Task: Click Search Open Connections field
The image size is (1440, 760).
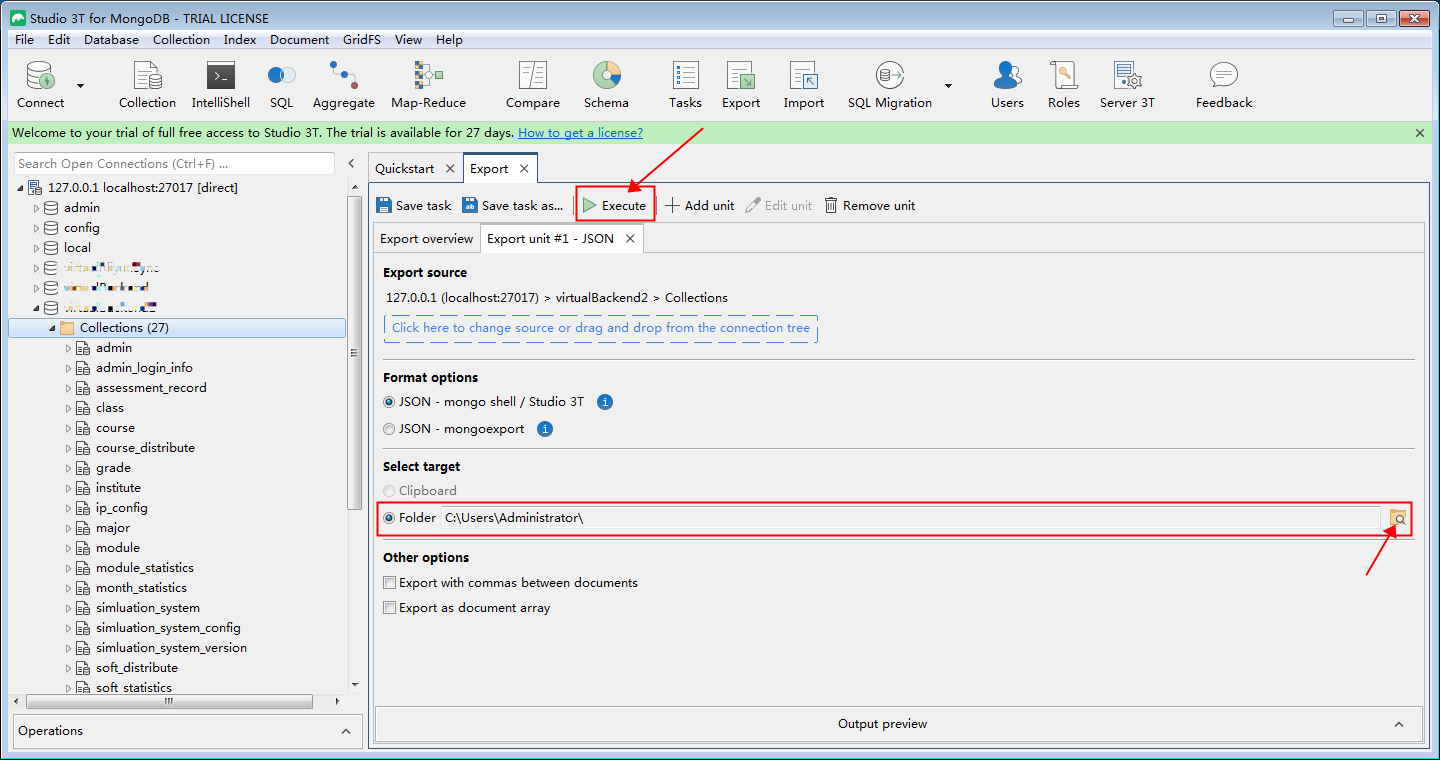Action: [x=175, y=163]
